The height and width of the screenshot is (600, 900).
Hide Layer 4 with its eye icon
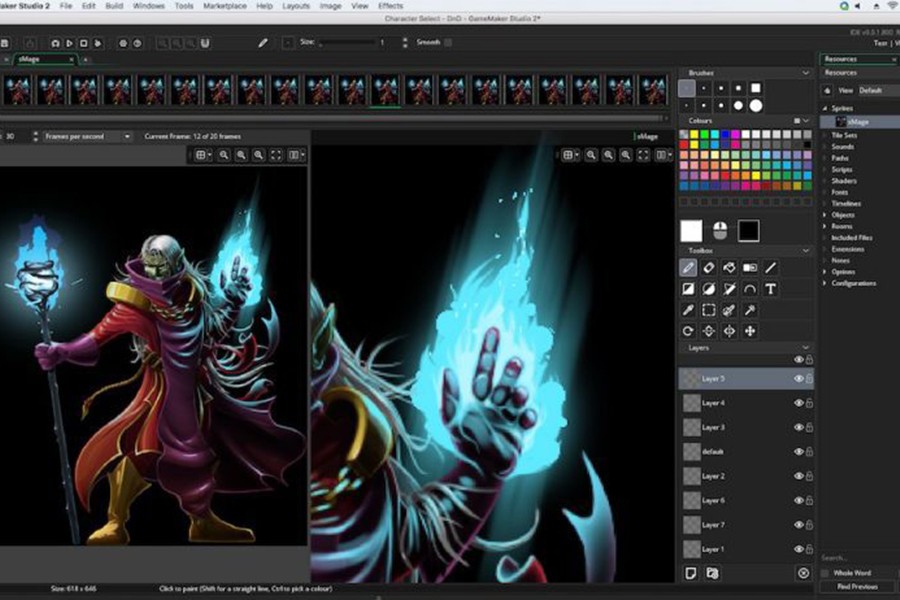tap(798, 403)
